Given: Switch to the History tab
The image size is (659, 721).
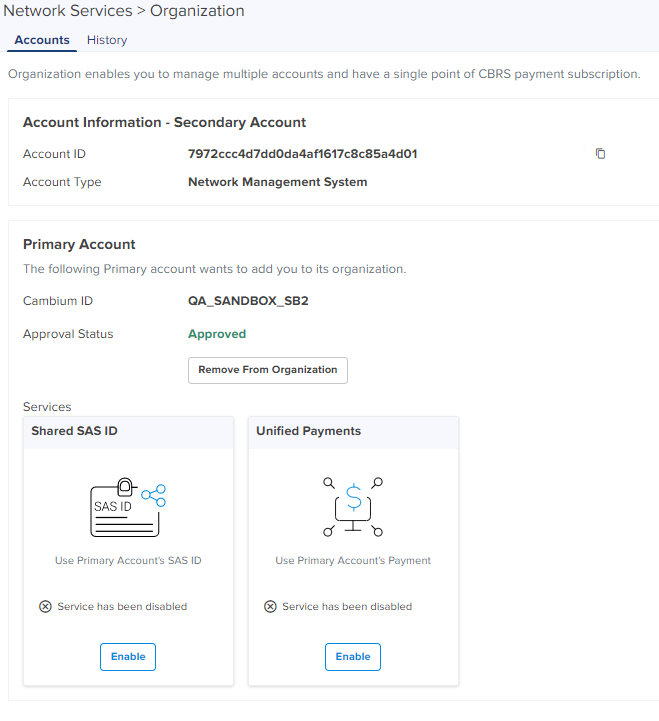Looking at the screenshot, I should click(x=107, y=40).
